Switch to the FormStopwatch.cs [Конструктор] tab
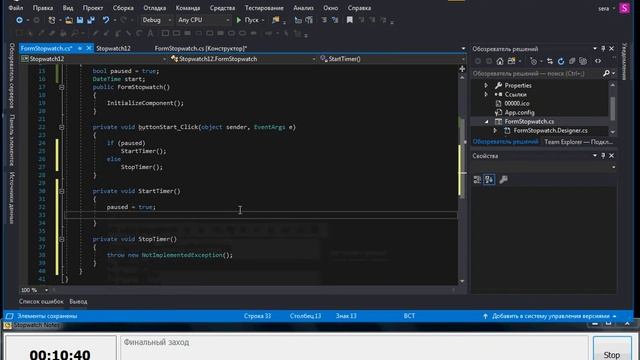 point(201,48)
